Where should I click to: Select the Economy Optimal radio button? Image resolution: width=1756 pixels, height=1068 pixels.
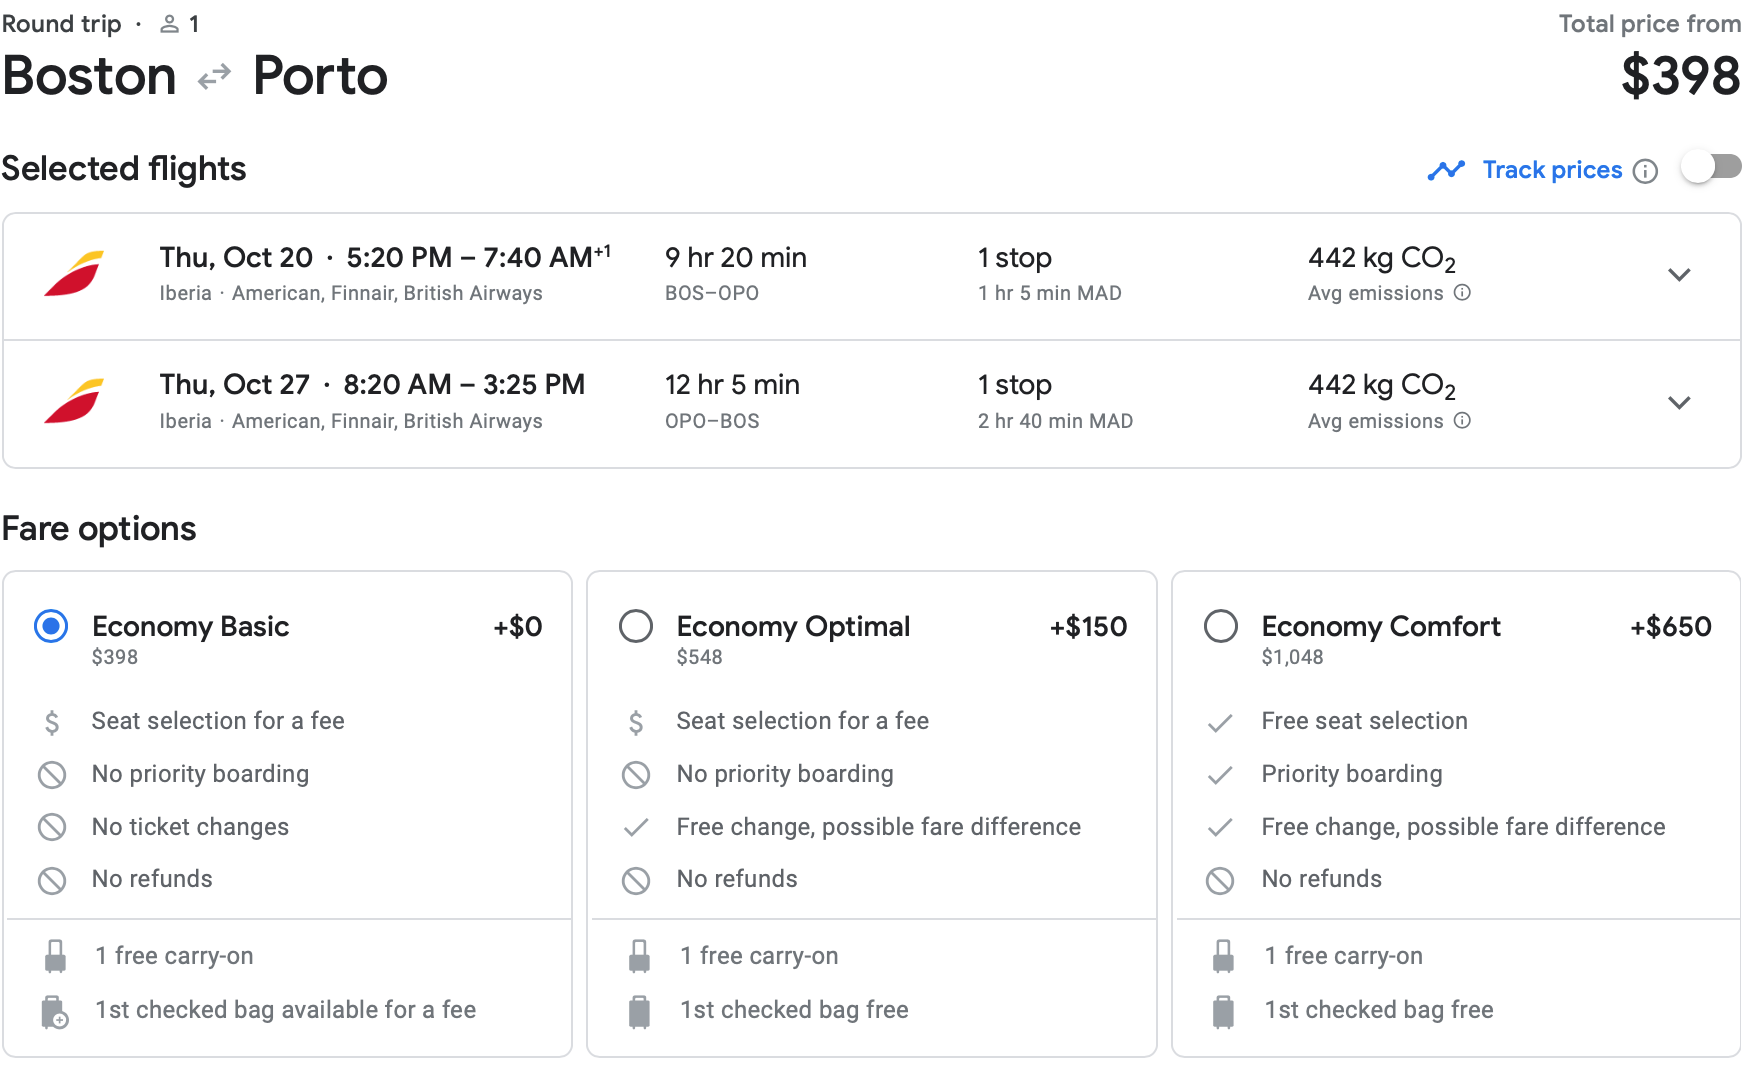click(x=636, y=627)
